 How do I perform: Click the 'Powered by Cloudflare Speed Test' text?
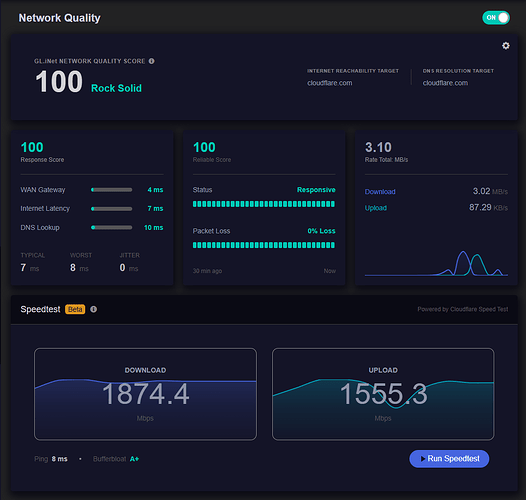click(x=463, y=309)
